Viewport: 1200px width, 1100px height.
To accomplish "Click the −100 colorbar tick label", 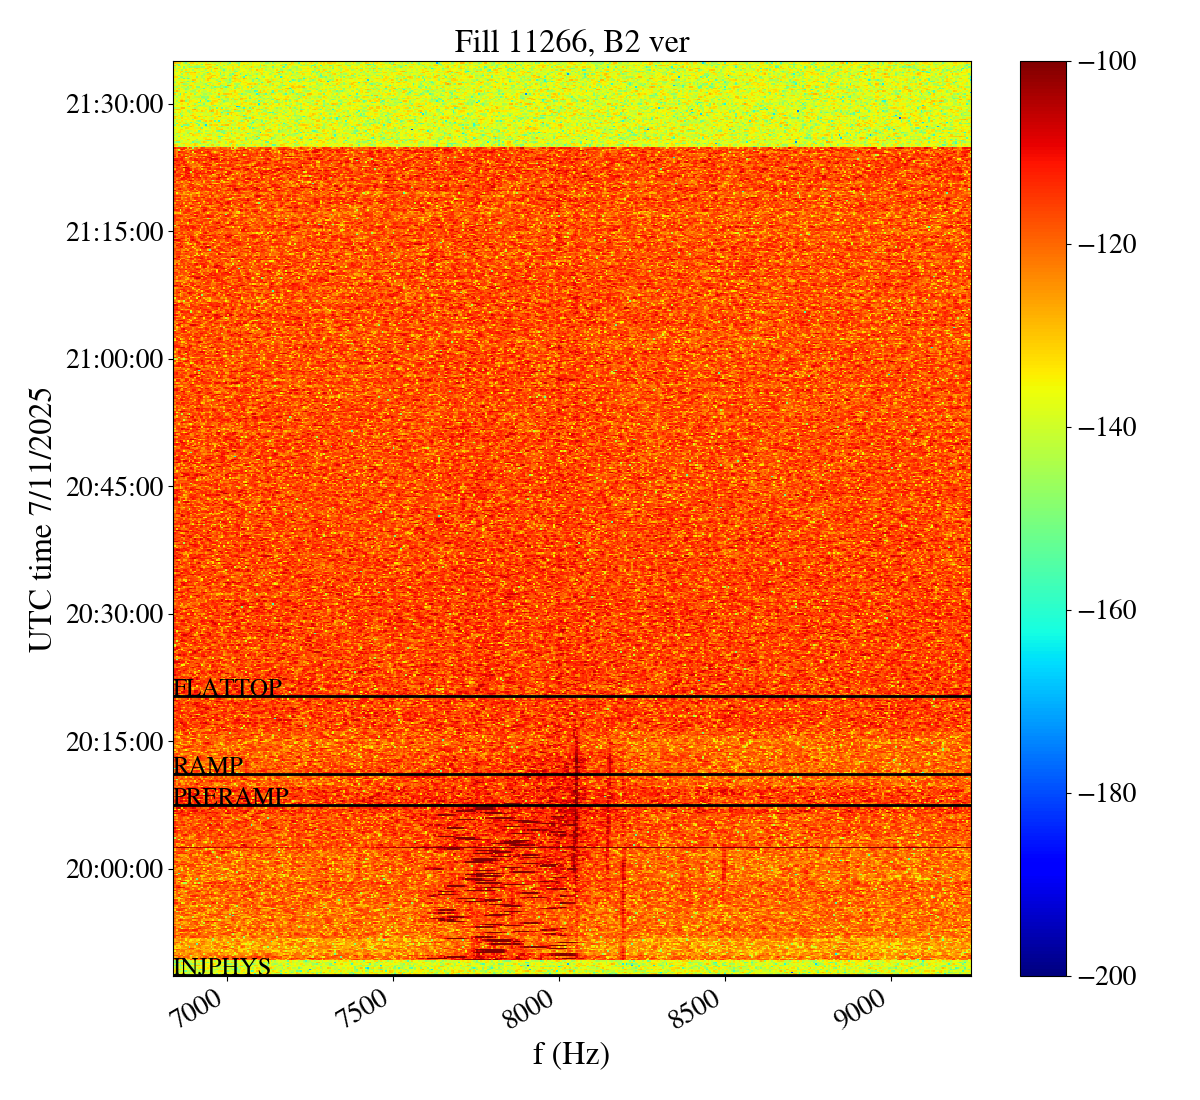I will 1107,62.
